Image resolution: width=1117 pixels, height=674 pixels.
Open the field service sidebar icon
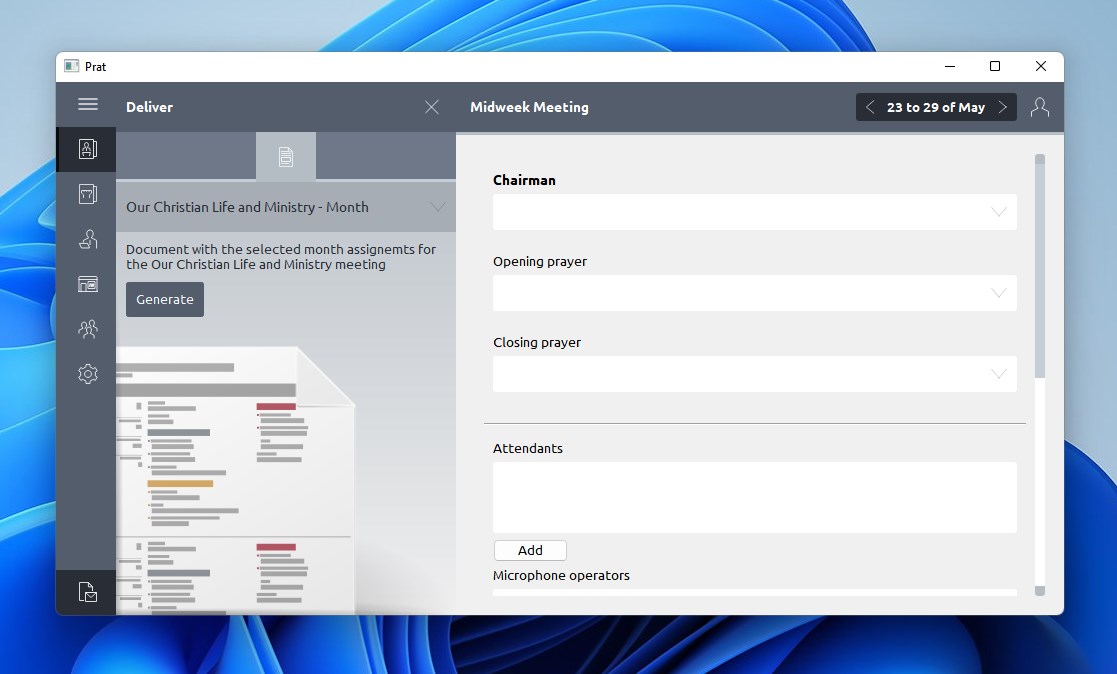(x=87, y=239)
